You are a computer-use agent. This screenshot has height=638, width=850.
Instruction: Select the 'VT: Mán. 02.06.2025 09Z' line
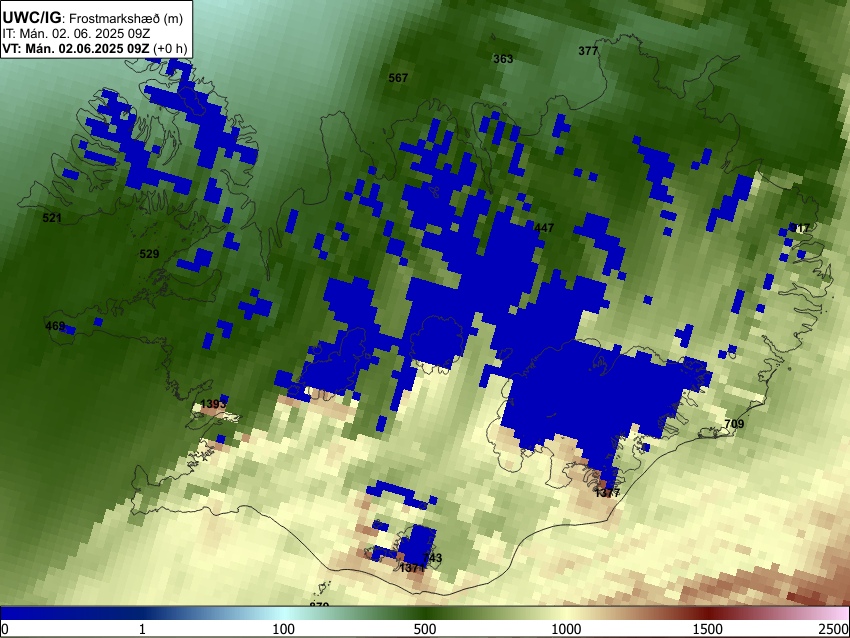click(76, 48)
